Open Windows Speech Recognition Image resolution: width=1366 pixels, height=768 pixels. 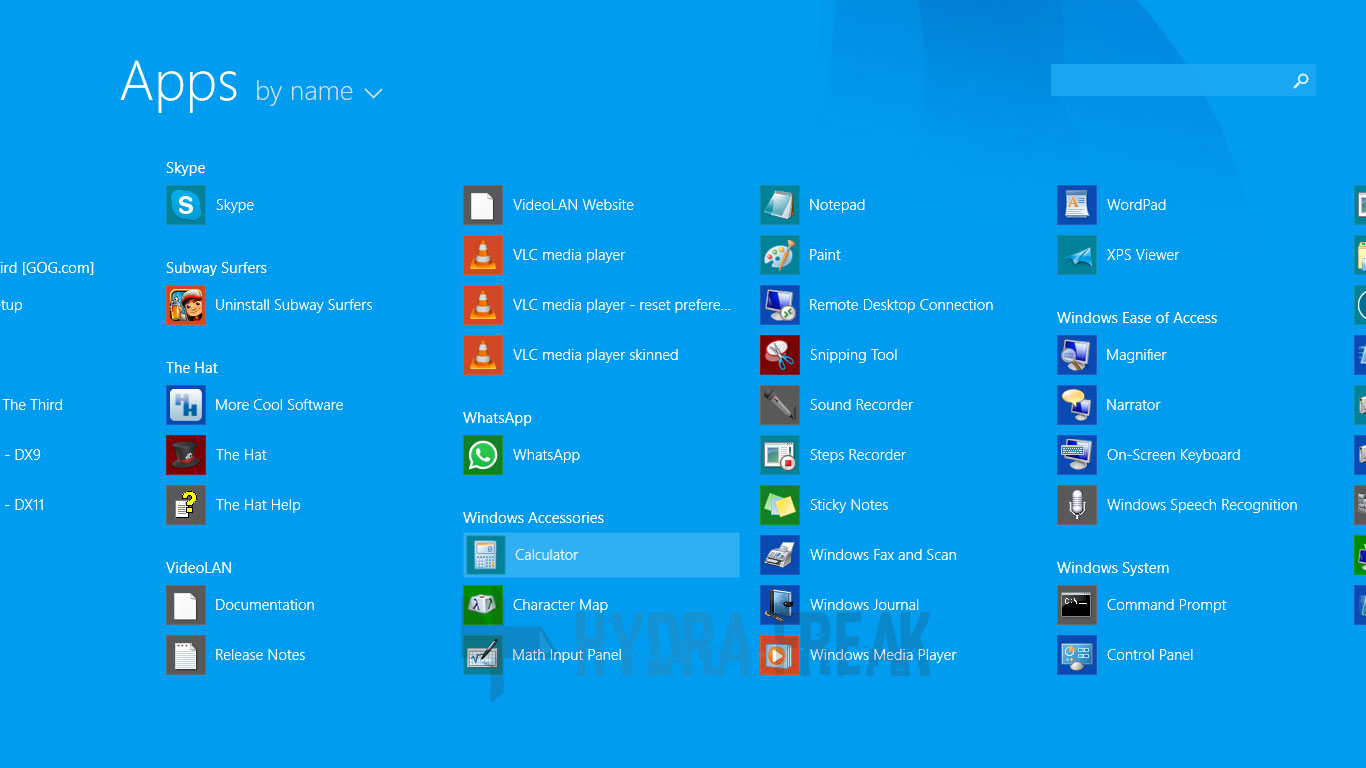coord(1201,505)
